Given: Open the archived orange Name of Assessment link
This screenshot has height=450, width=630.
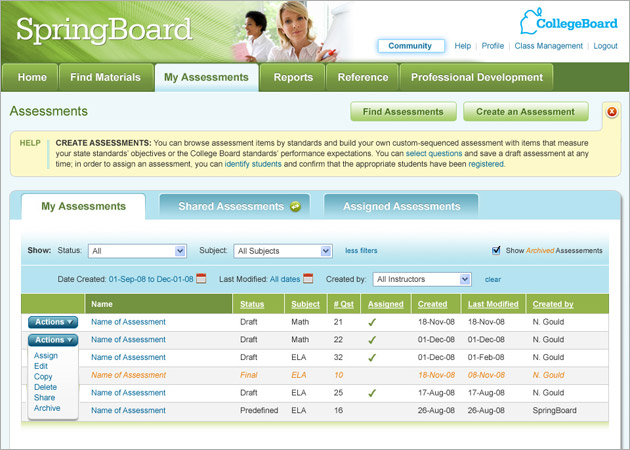Looking at the screenshot, I should (x=128, y=375).
